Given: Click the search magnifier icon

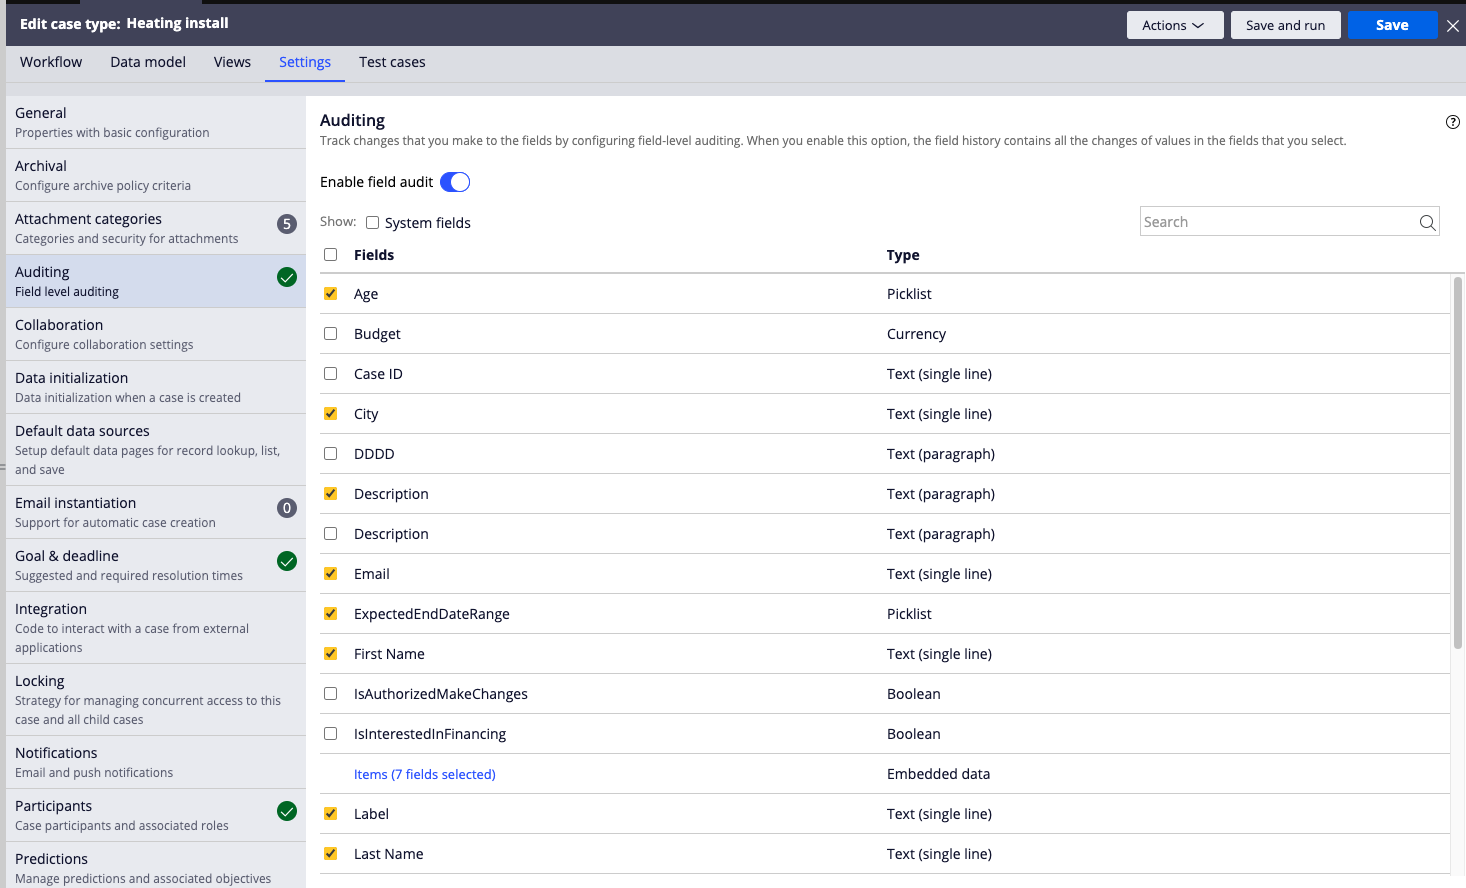Looking at the screenshot, I should 1427,221.
